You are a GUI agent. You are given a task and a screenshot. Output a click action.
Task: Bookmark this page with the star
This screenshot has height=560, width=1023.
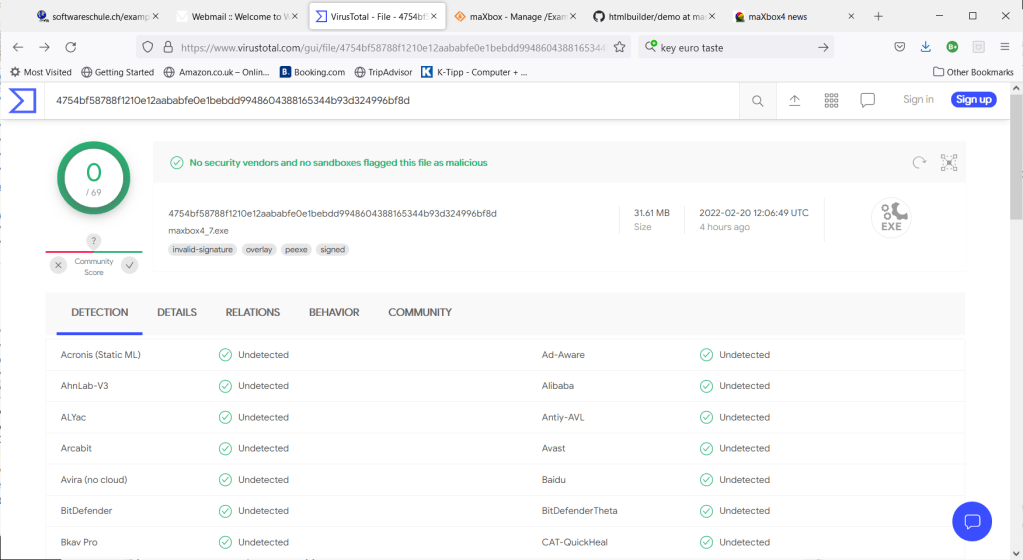[x=620, y=47]
